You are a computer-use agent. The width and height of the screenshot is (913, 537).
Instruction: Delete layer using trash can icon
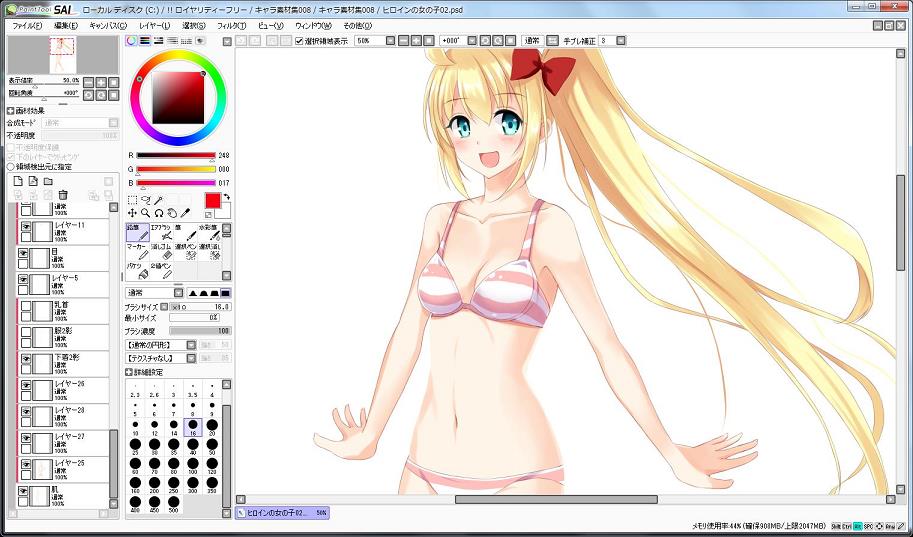(62, 195)
